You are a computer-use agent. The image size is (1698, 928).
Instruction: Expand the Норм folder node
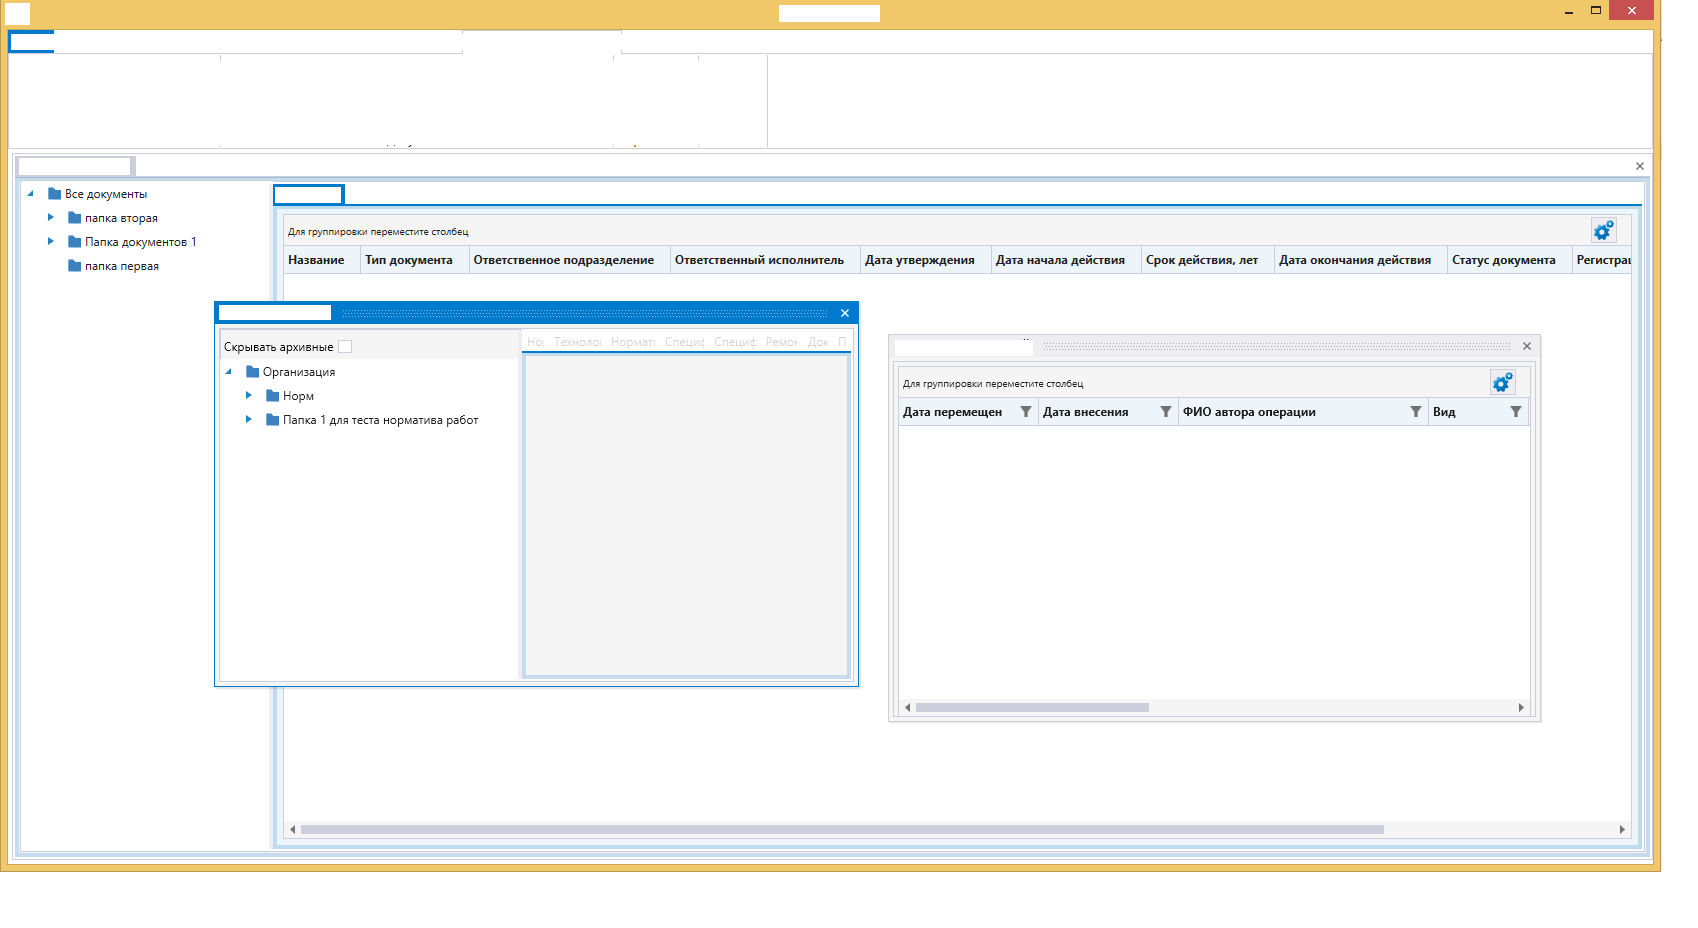249,395
